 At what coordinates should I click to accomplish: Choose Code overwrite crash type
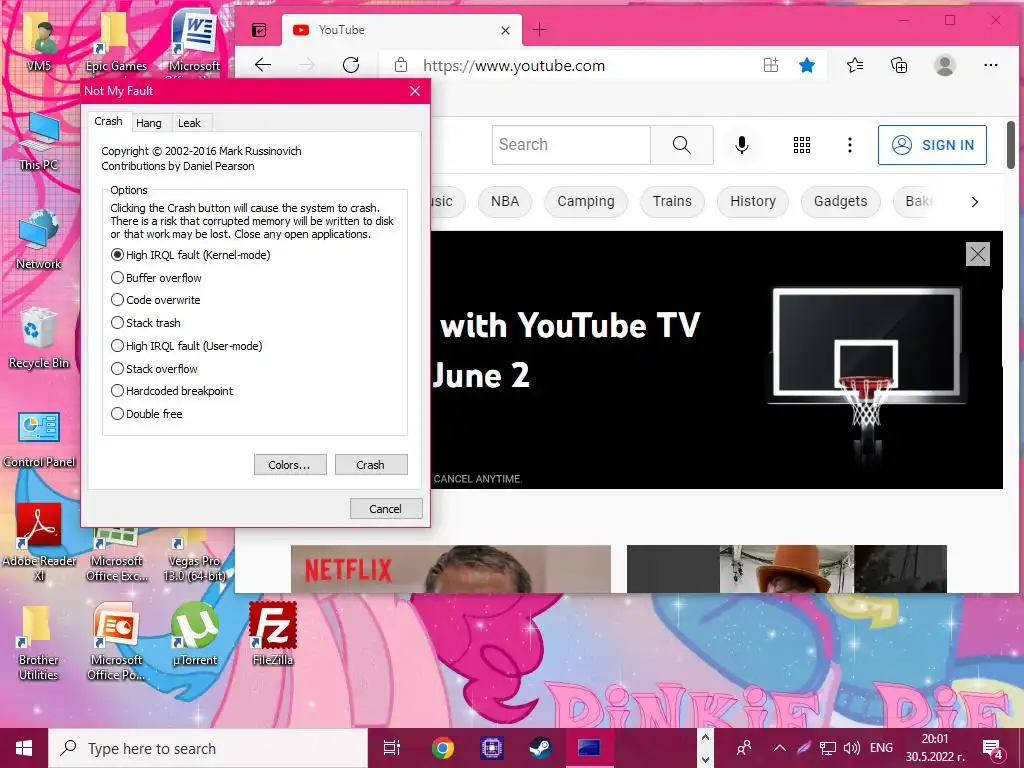[155, 300]
